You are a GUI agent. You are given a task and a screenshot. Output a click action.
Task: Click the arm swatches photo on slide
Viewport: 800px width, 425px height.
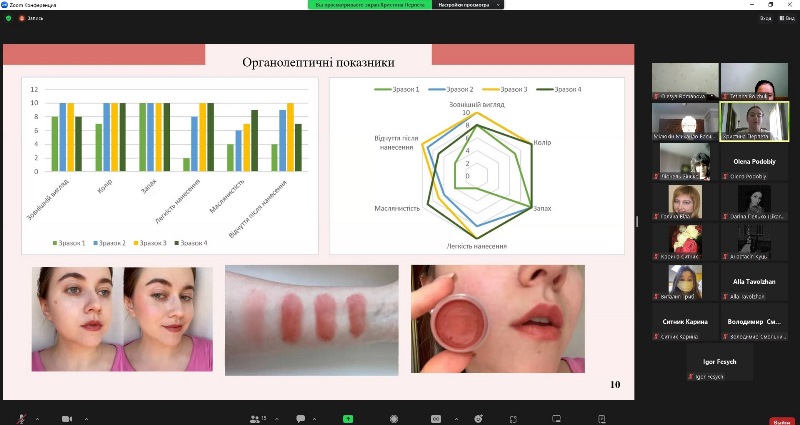tap(312, 320)
